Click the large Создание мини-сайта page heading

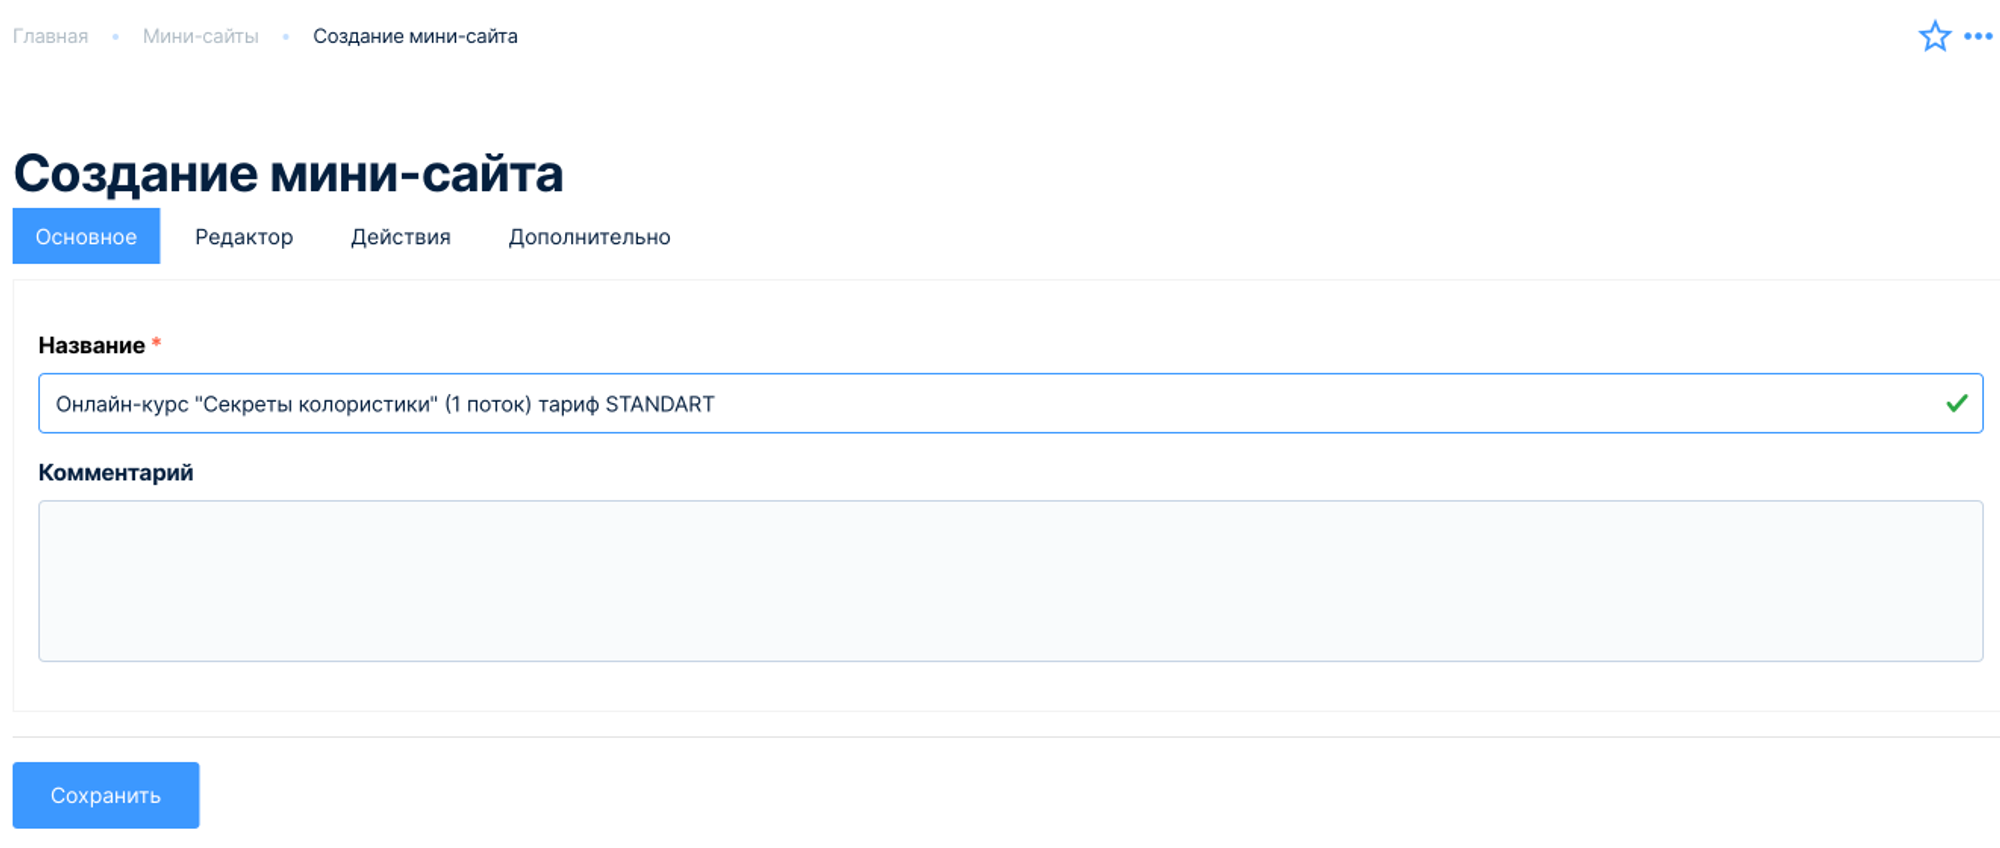click(288, 174)
